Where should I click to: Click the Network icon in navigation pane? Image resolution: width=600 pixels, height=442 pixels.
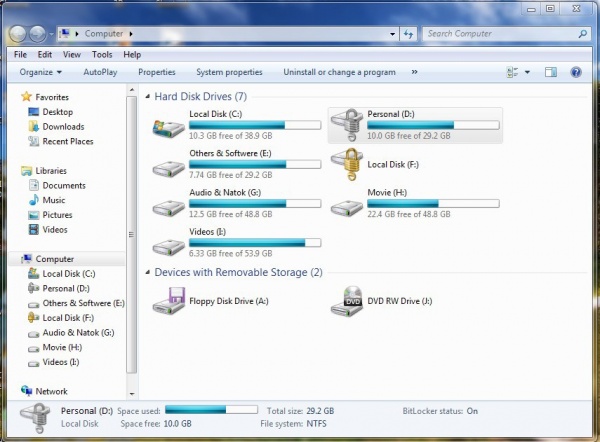(x=26, y=391)
